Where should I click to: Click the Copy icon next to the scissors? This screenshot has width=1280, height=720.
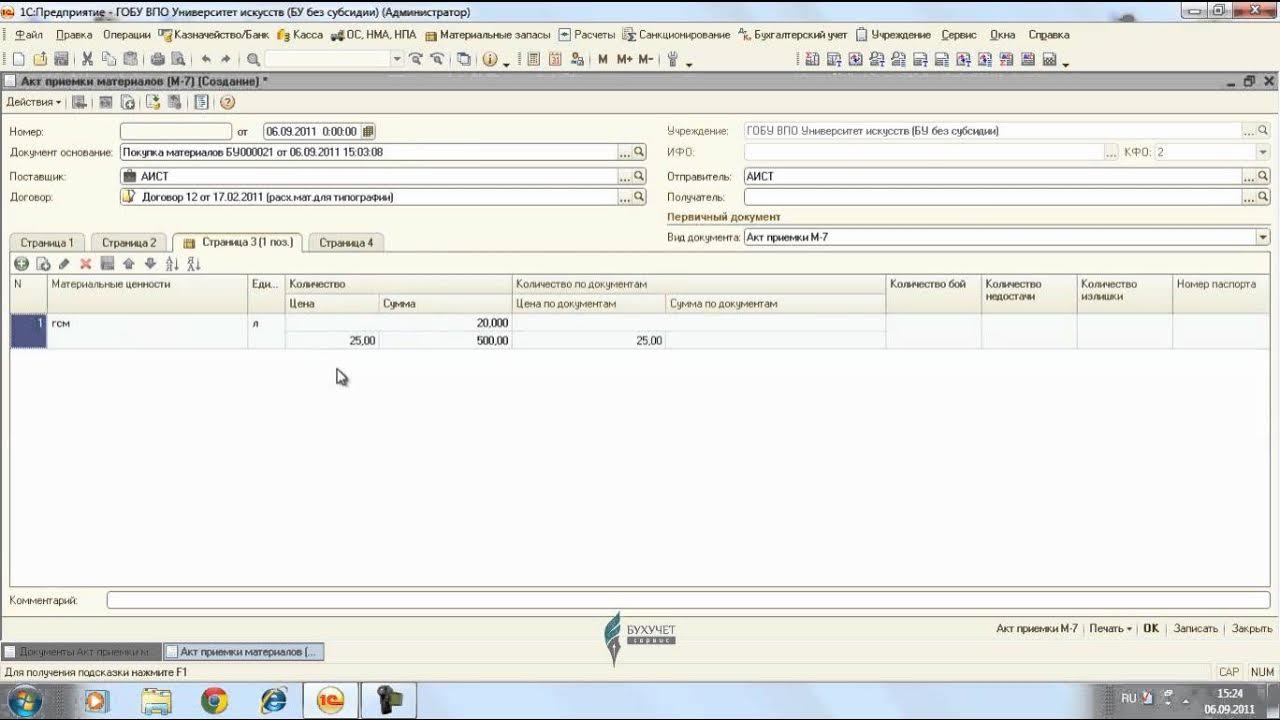108,60
